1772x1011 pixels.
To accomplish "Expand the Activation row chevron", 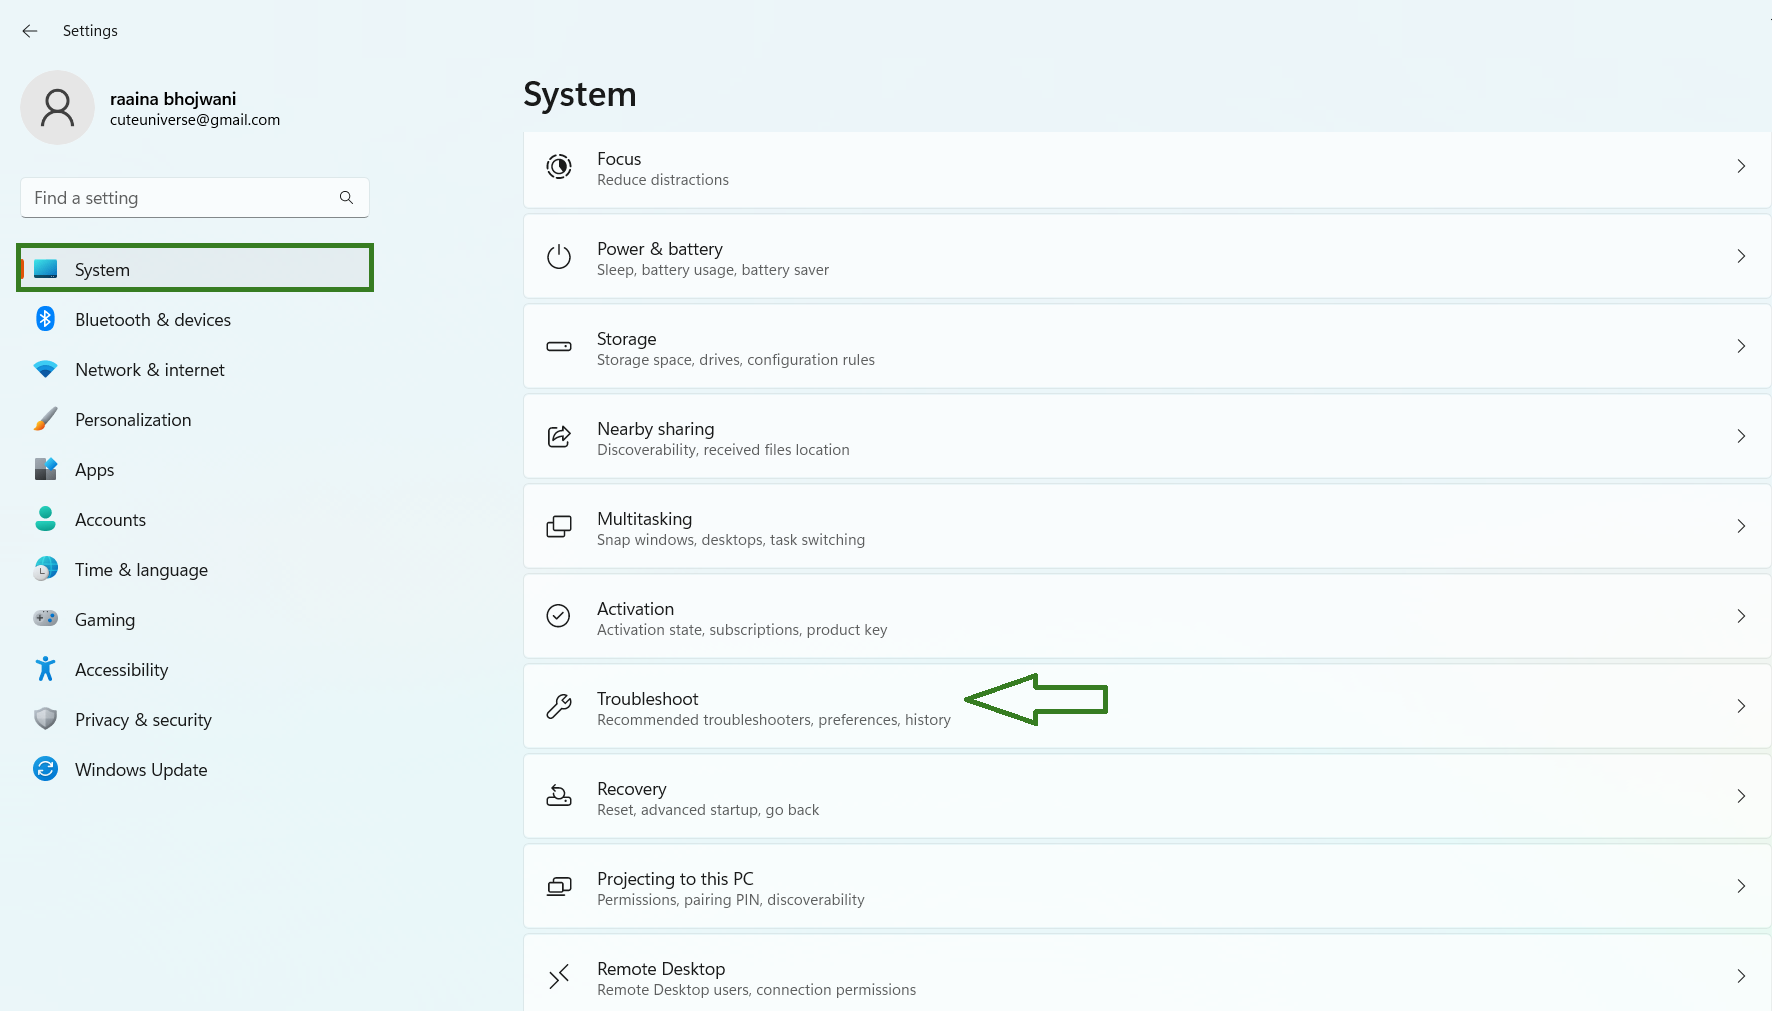I will (1741, 616).
